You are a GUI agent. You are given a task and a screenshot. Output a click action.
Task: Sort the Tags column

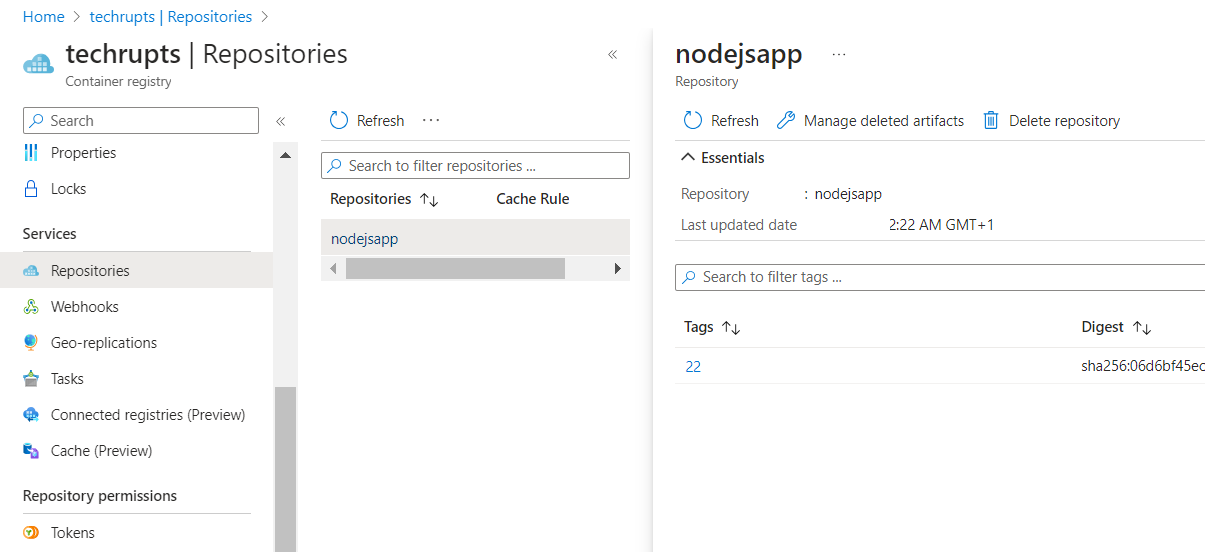730,327
